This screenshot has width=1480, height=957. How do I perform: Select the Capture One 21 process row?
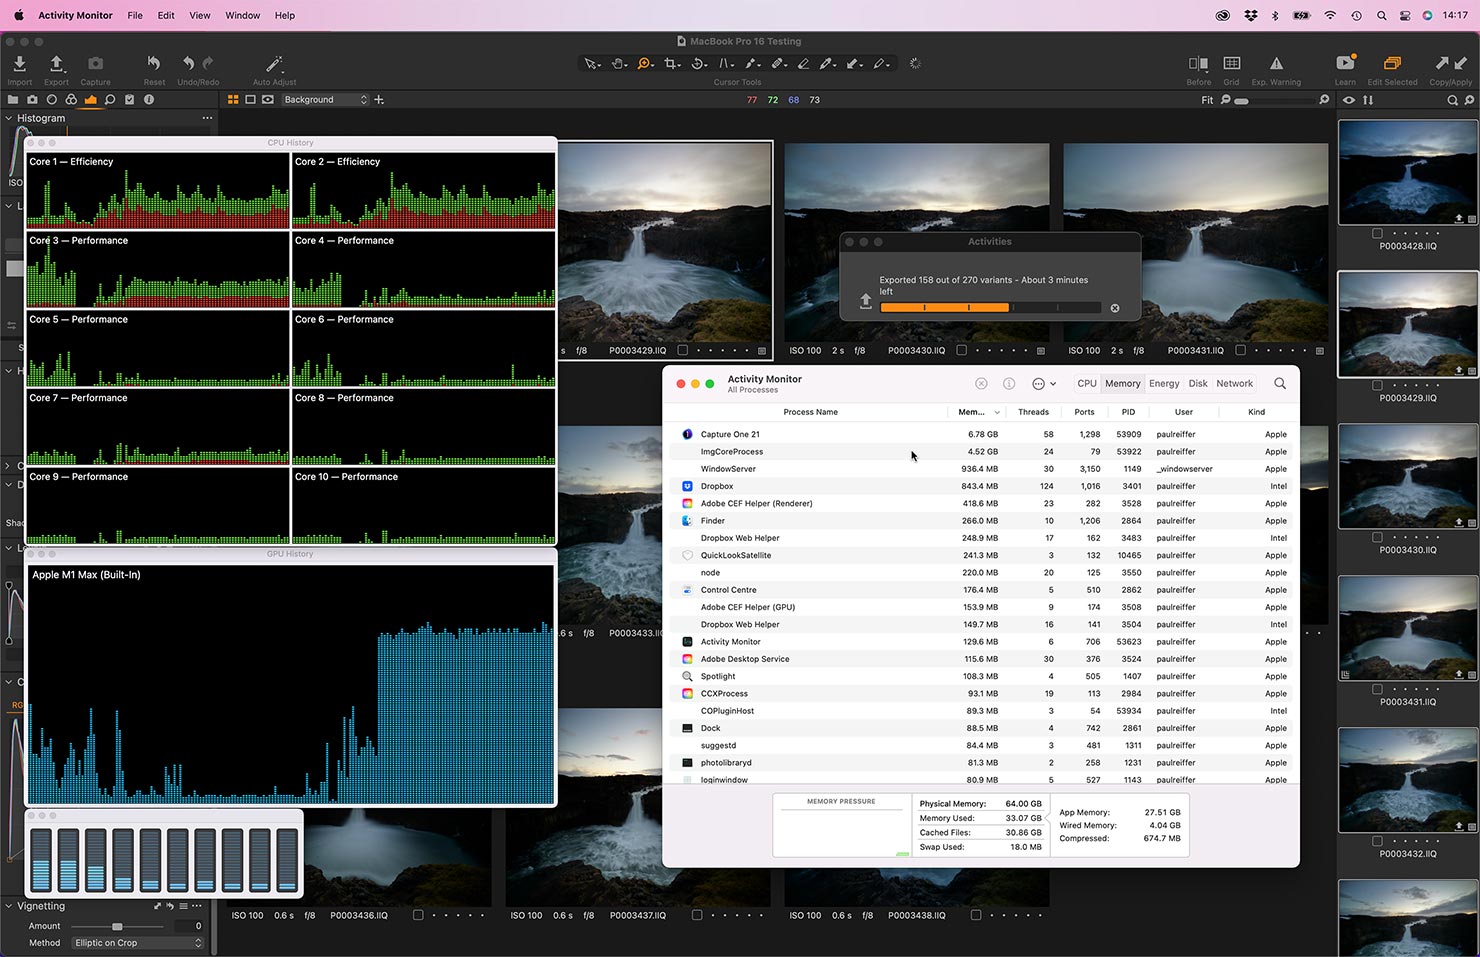pyautogui.click(x=980, y=434)
